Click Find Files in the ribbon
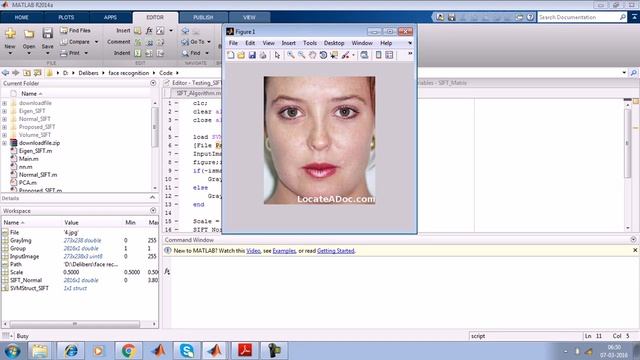The height and width of the screenshot is (360, 640). (76, 30)
